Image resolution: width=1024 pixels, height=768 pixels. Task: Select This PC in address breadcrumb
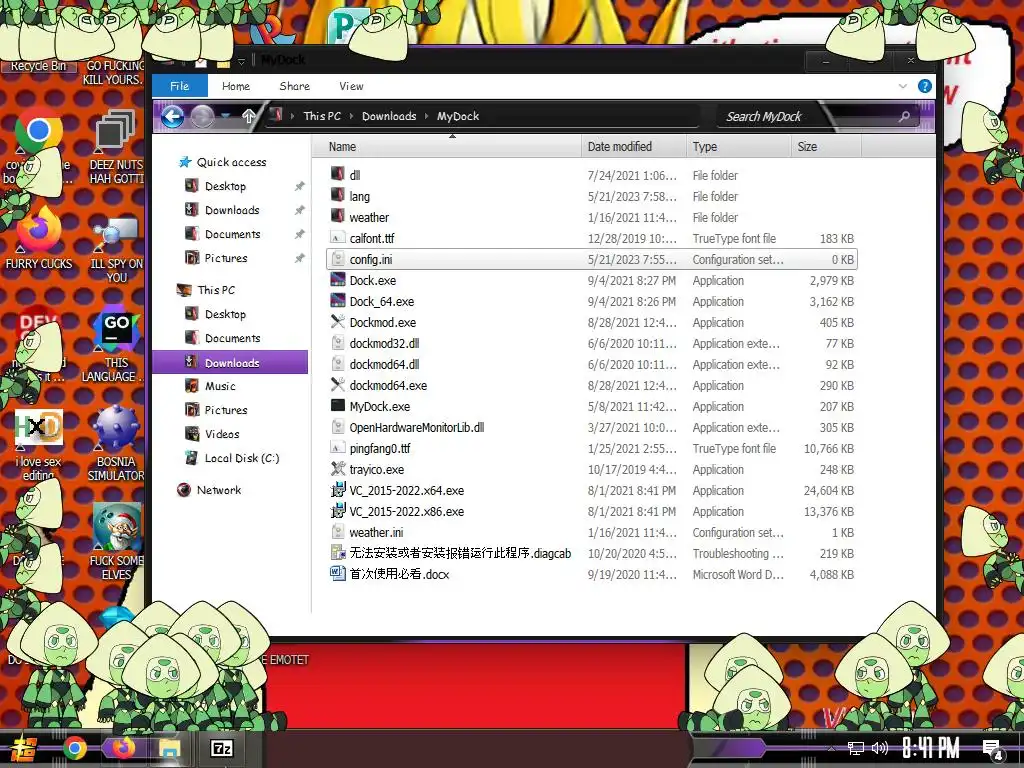point(322,116)
